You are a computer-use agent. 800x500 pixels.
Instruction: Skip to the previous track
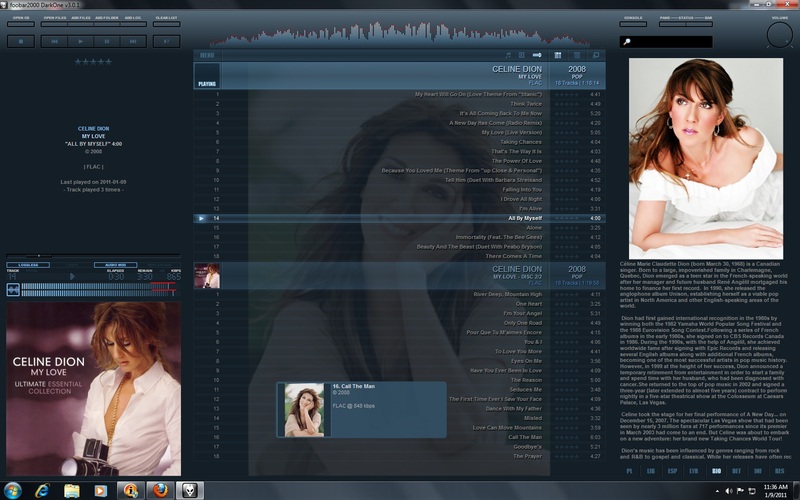point(54,41)
